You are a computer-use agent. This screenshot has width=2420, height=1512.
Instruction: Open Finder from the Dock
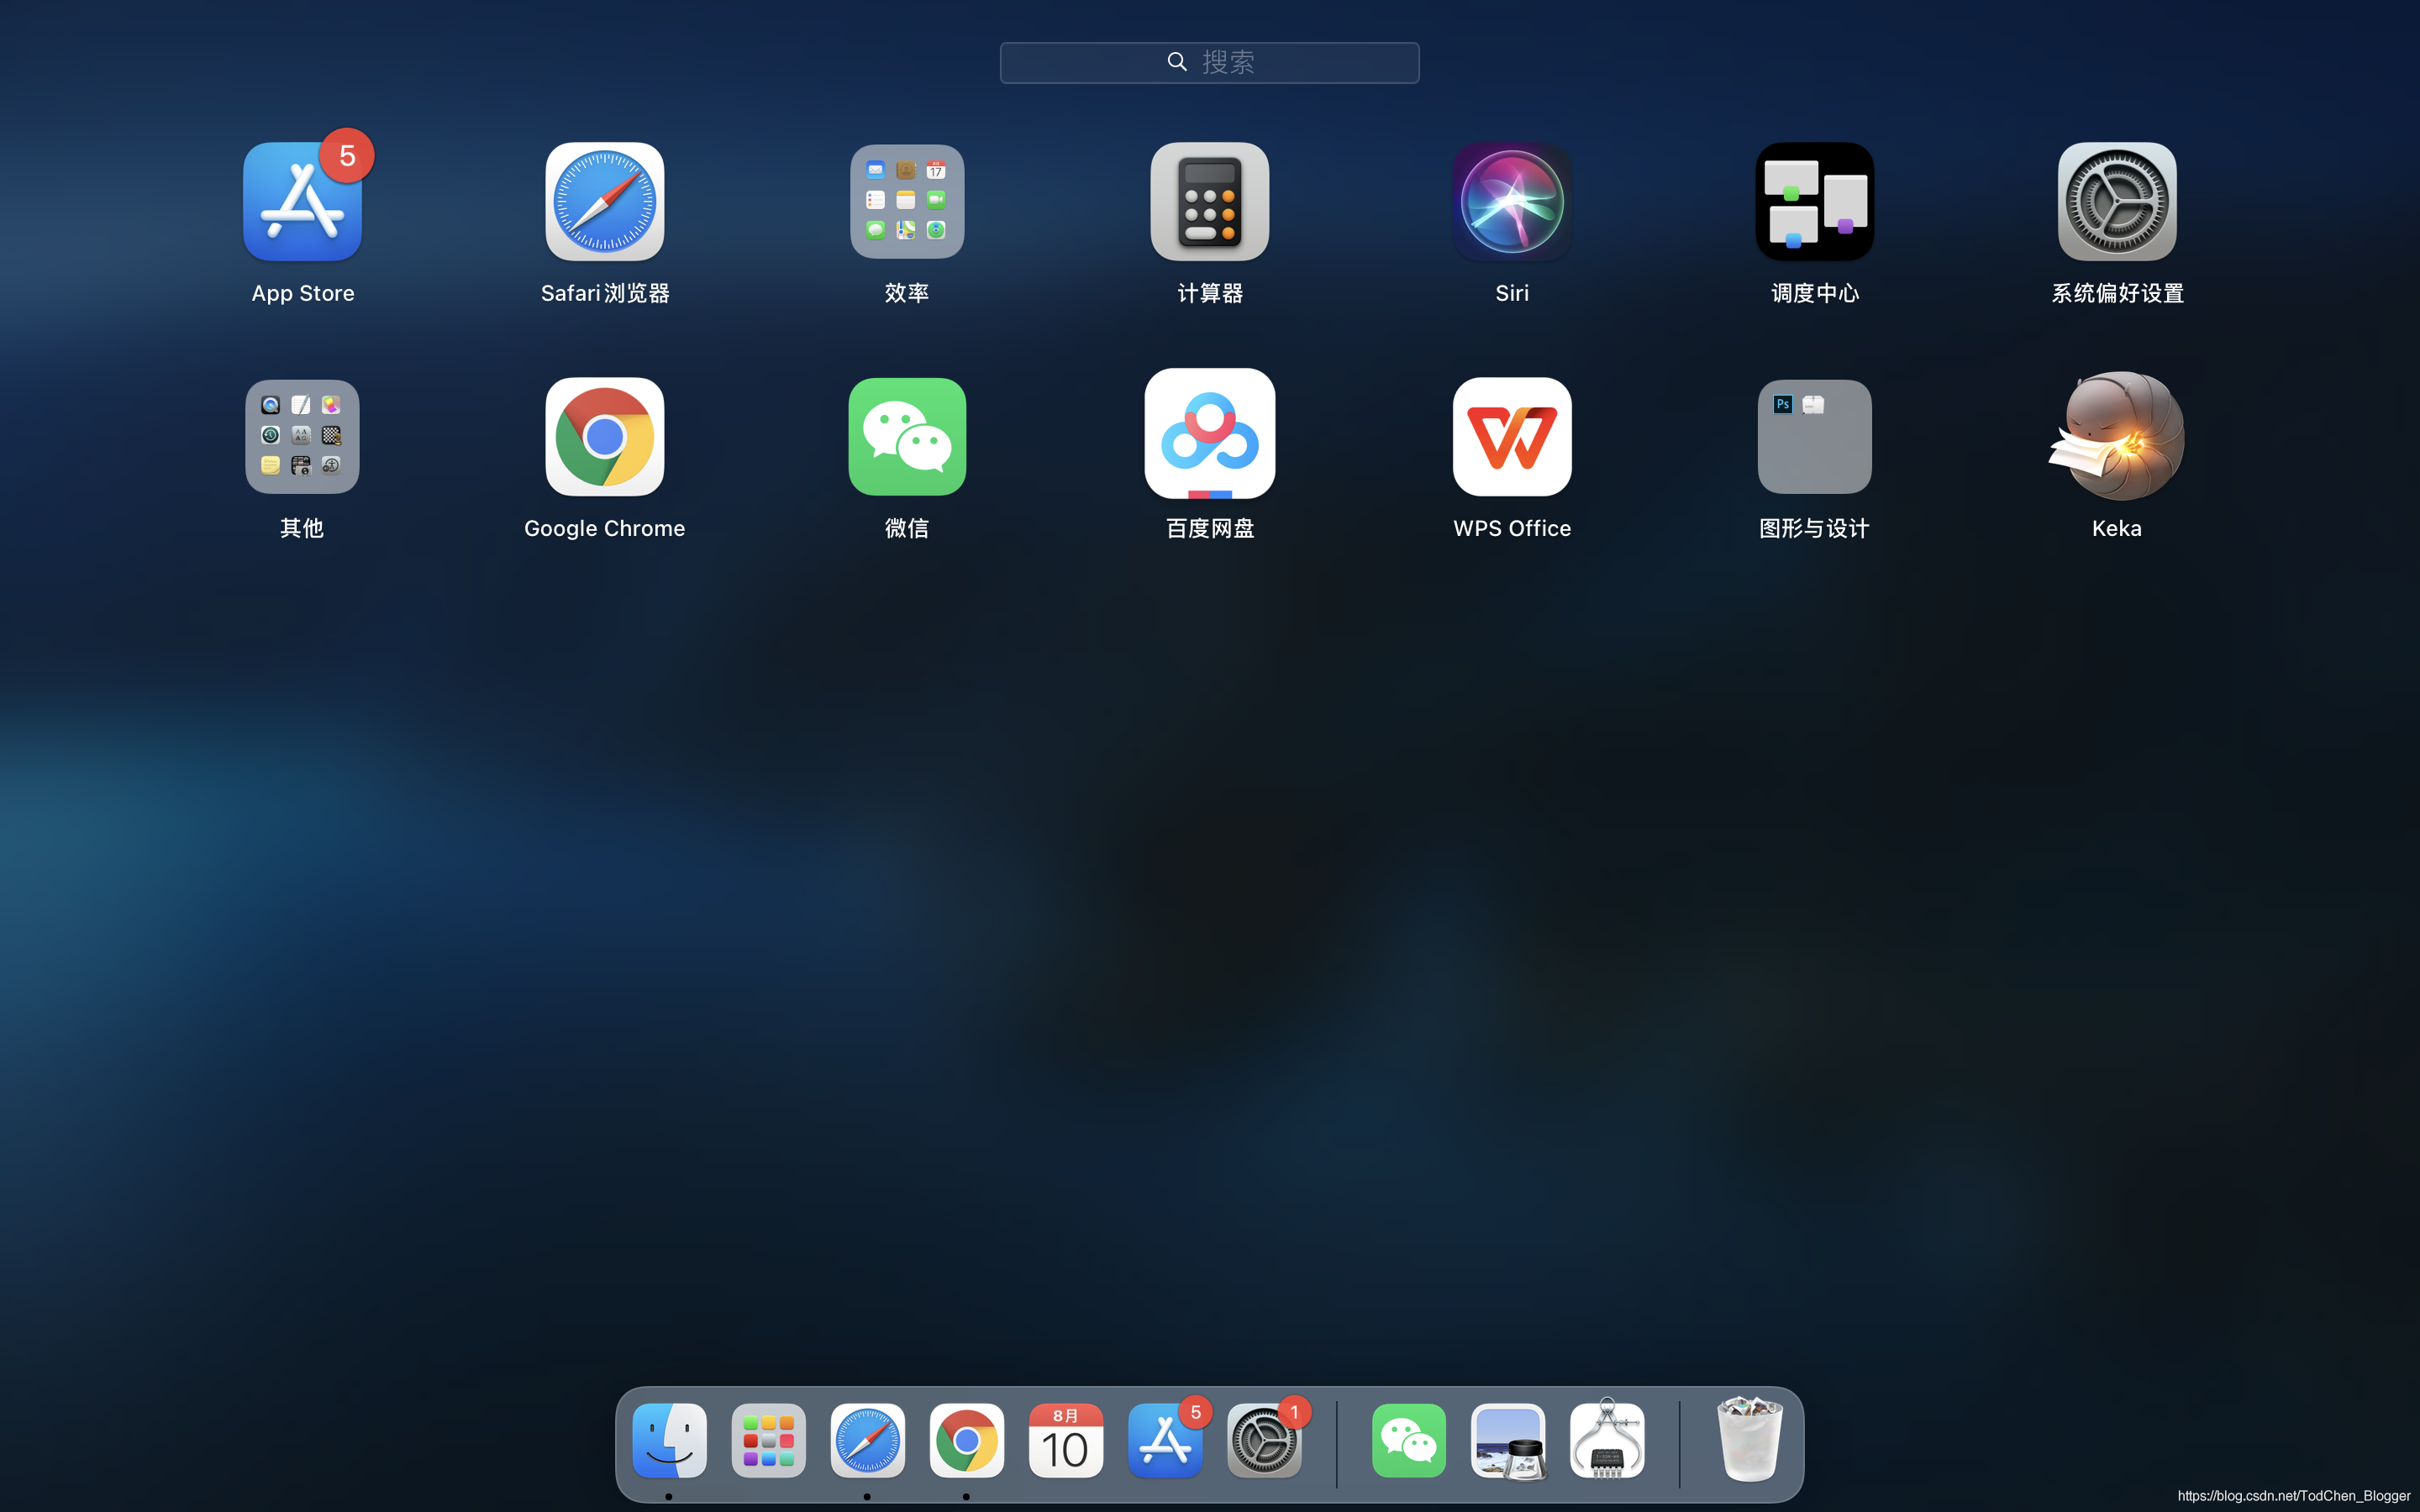coord(669,1441)
